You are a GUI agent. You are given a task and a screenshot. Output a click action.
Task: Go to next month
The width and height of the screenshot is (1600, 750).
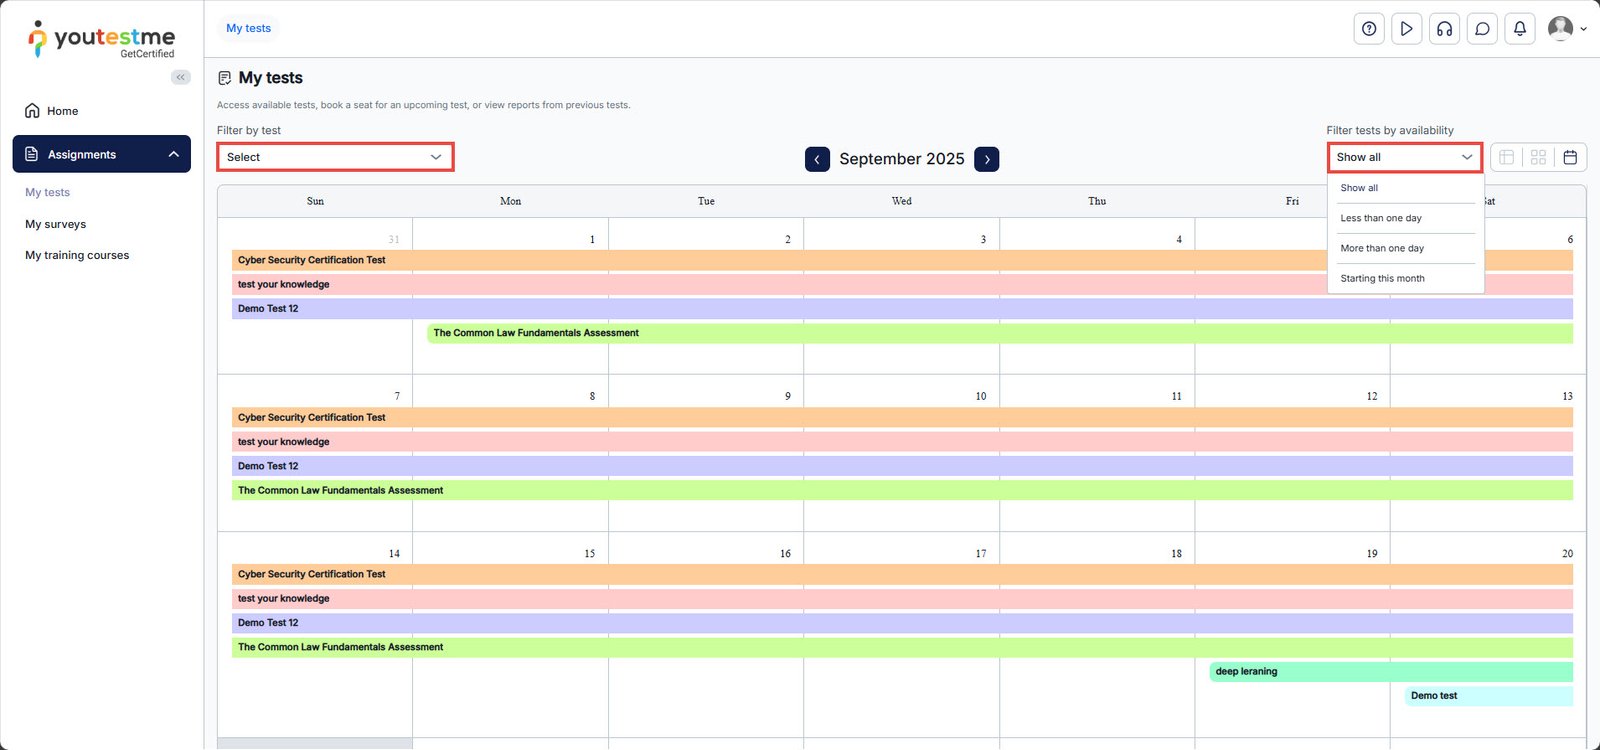pyautogui.click(x=986, y=159)
